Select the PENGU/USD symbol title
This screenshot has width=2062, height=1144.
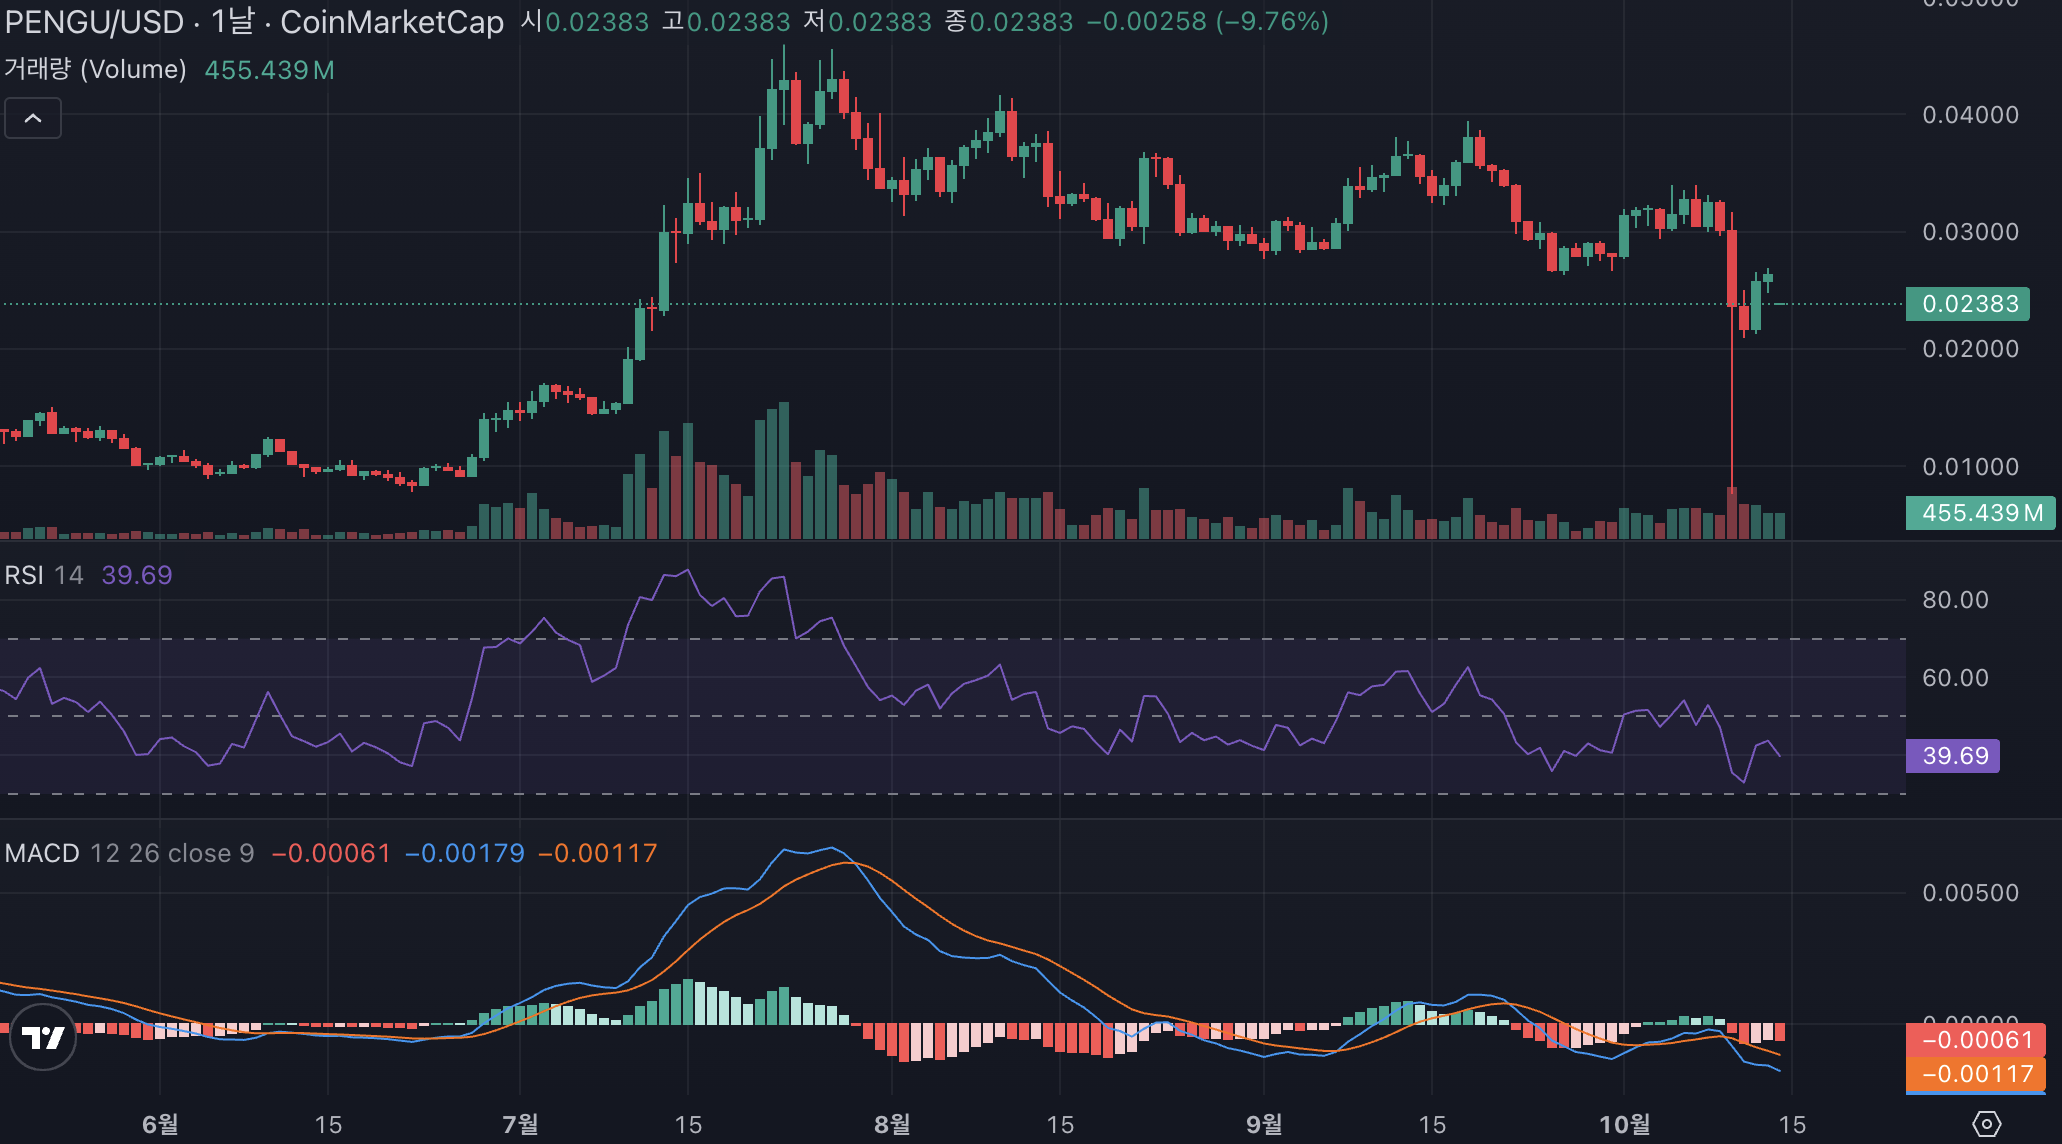[x=94, y=22]
